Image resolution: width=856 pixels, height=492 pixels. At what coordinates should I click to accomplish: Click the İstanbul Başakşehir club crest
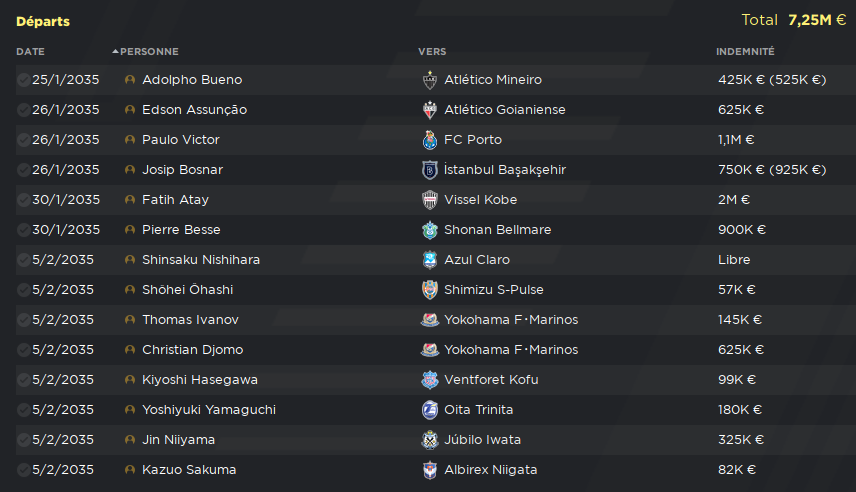tap(430, 170)
